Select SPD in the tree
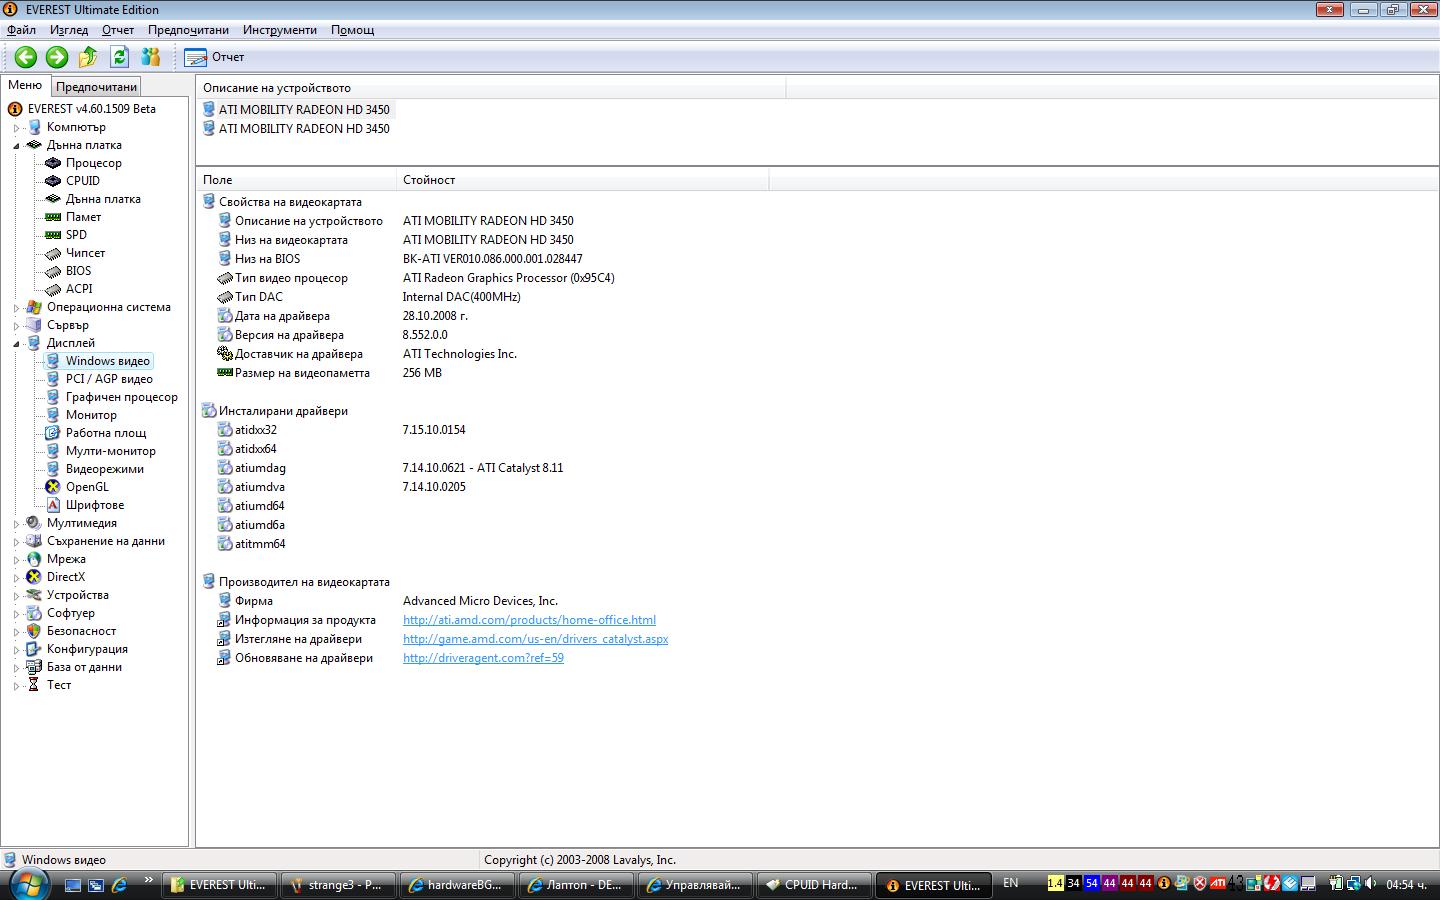 click(x=76, y=235)
